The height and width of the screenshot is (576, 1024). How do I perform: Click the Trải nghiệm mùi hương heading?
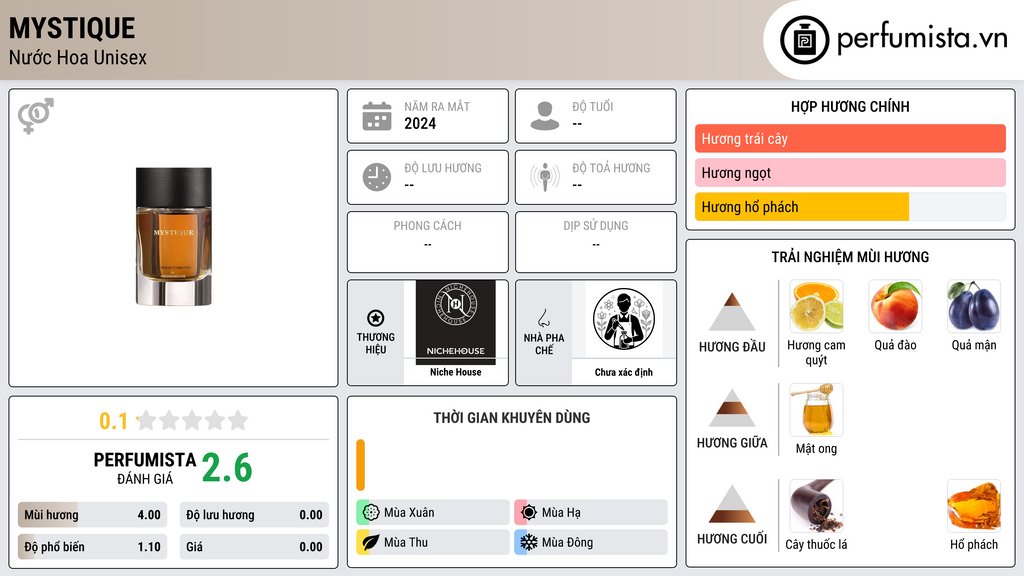[850, 257]
